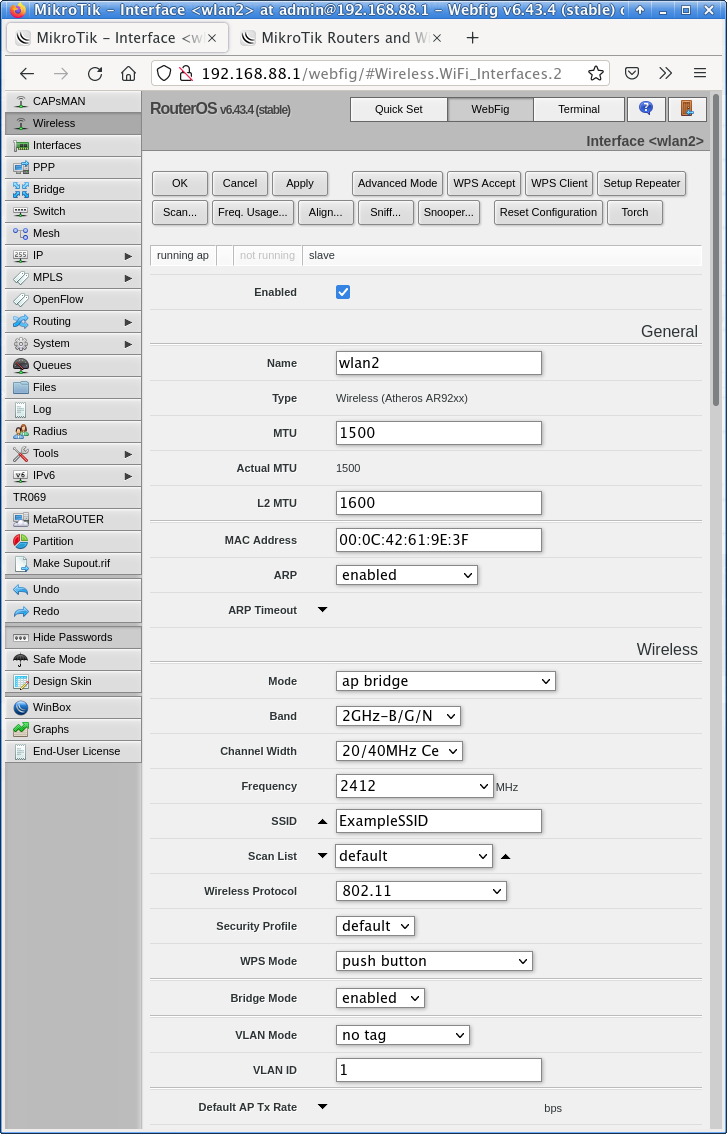
Task: Click the help question mark icon
Action: click(x=646, y=109)
